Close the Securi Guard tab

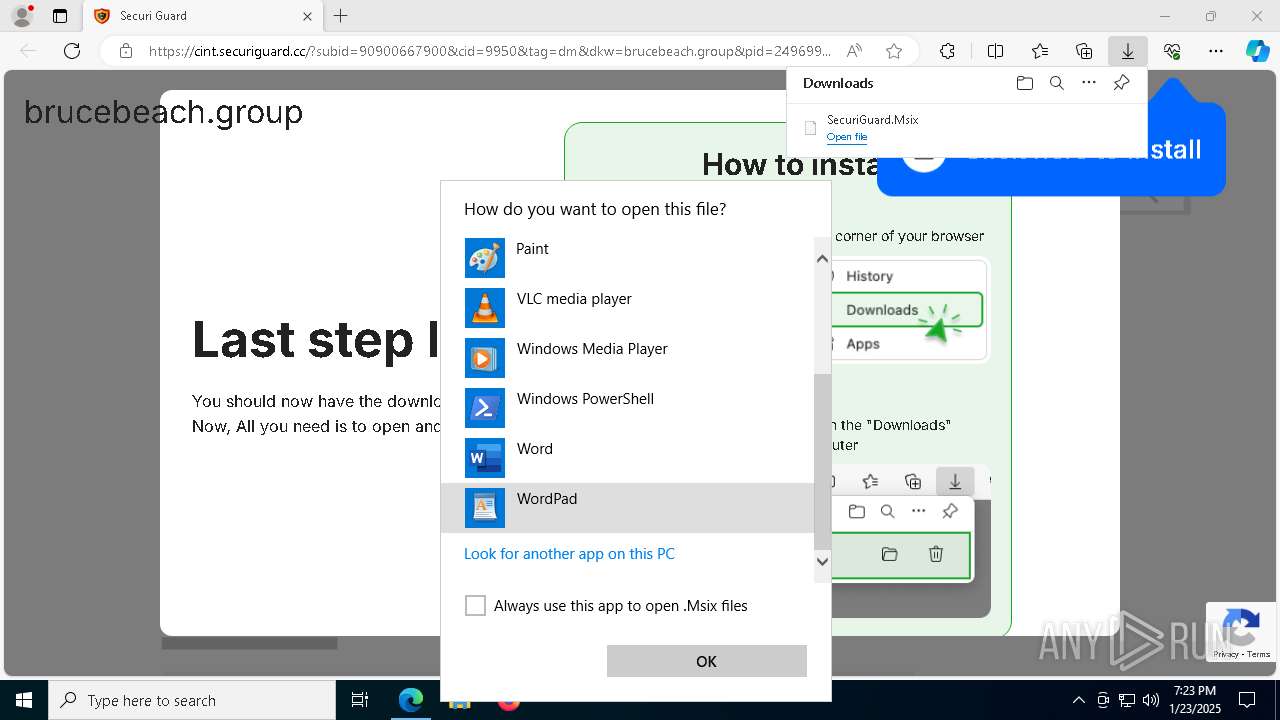tap(307, 16)
